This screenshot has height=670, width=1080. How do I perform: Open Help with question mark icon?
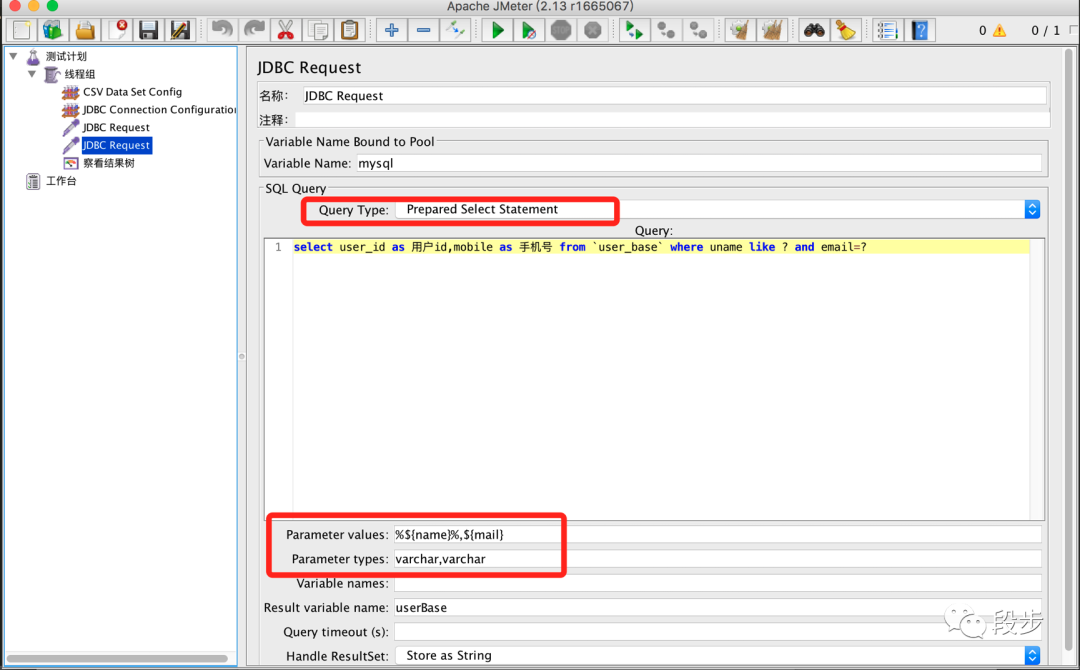click(x=920, y=30)
